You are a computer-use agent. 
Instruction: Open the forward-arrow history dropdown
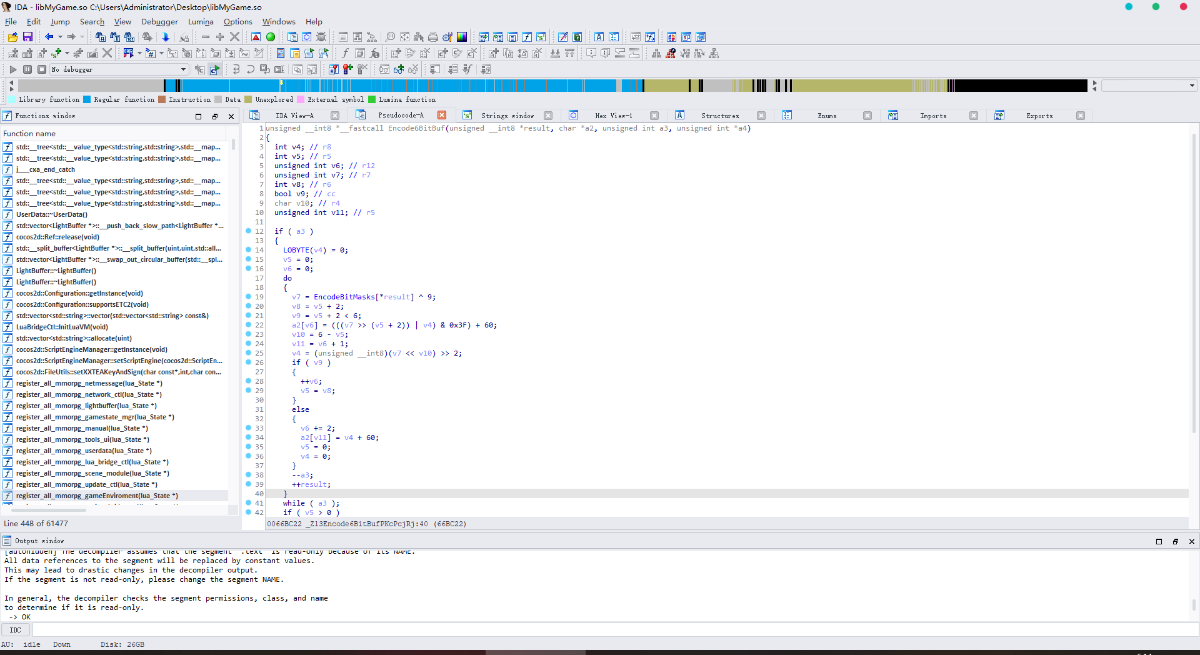pyautogui.click(x=82, y=37)
